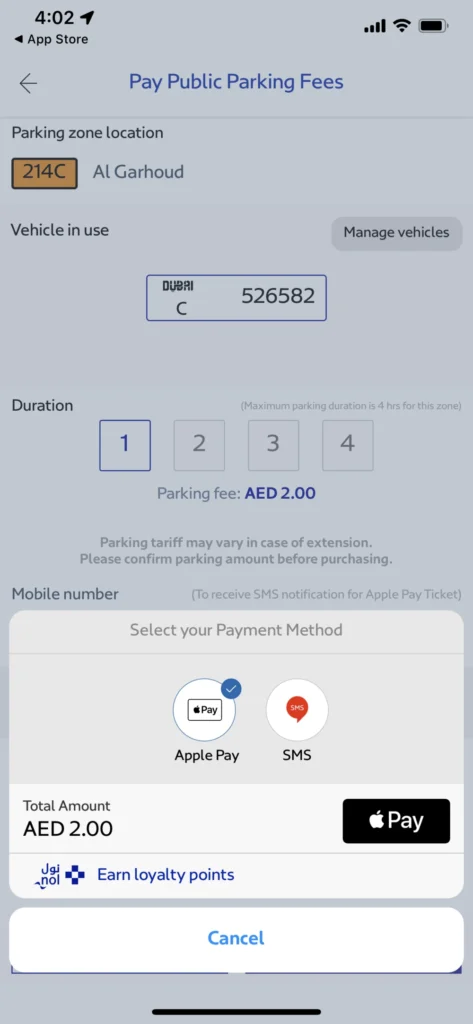Tap the Wi-Fi status icon
The width and height of the screenshot is (473, 1024).
(x=402, y=26)
